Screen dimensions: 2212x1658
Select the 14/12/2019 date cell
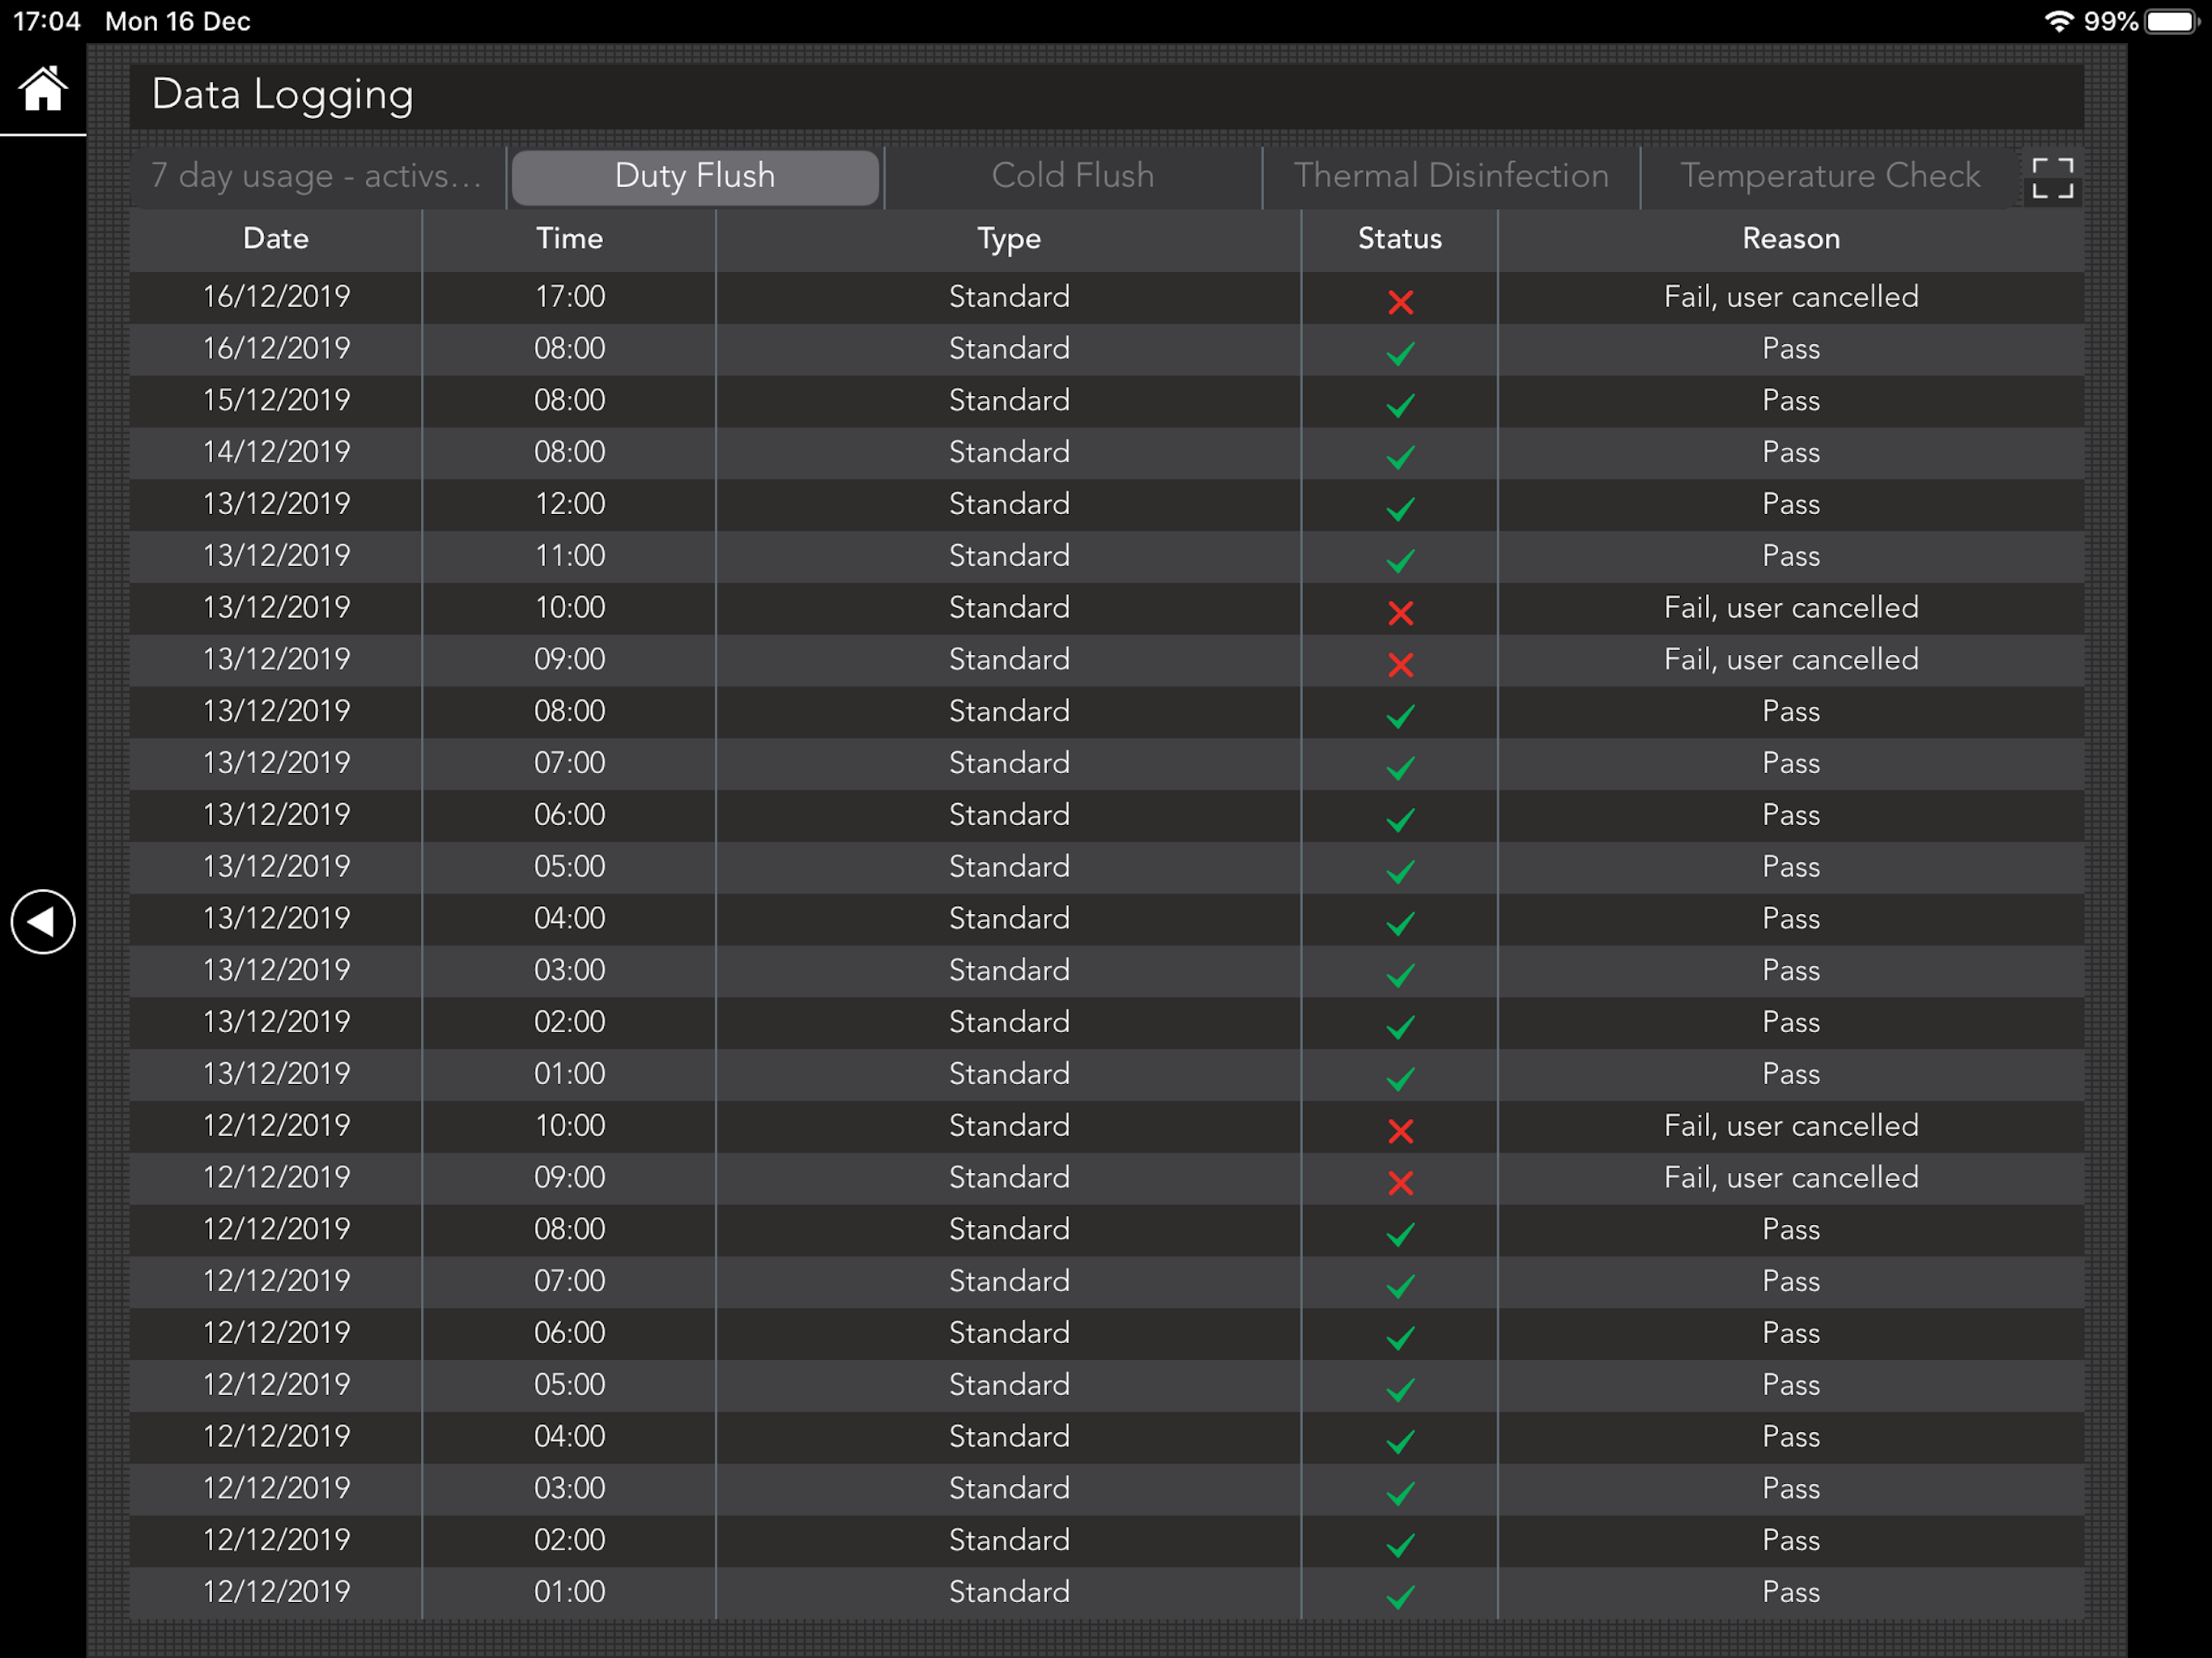pos(276,452)
